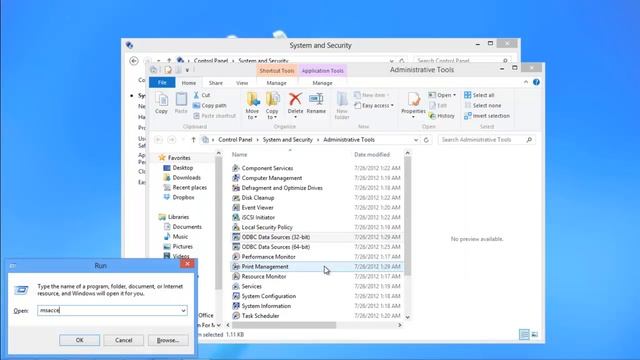Select the Event Viewer item

pyautogui.click(x=257, y=207)
